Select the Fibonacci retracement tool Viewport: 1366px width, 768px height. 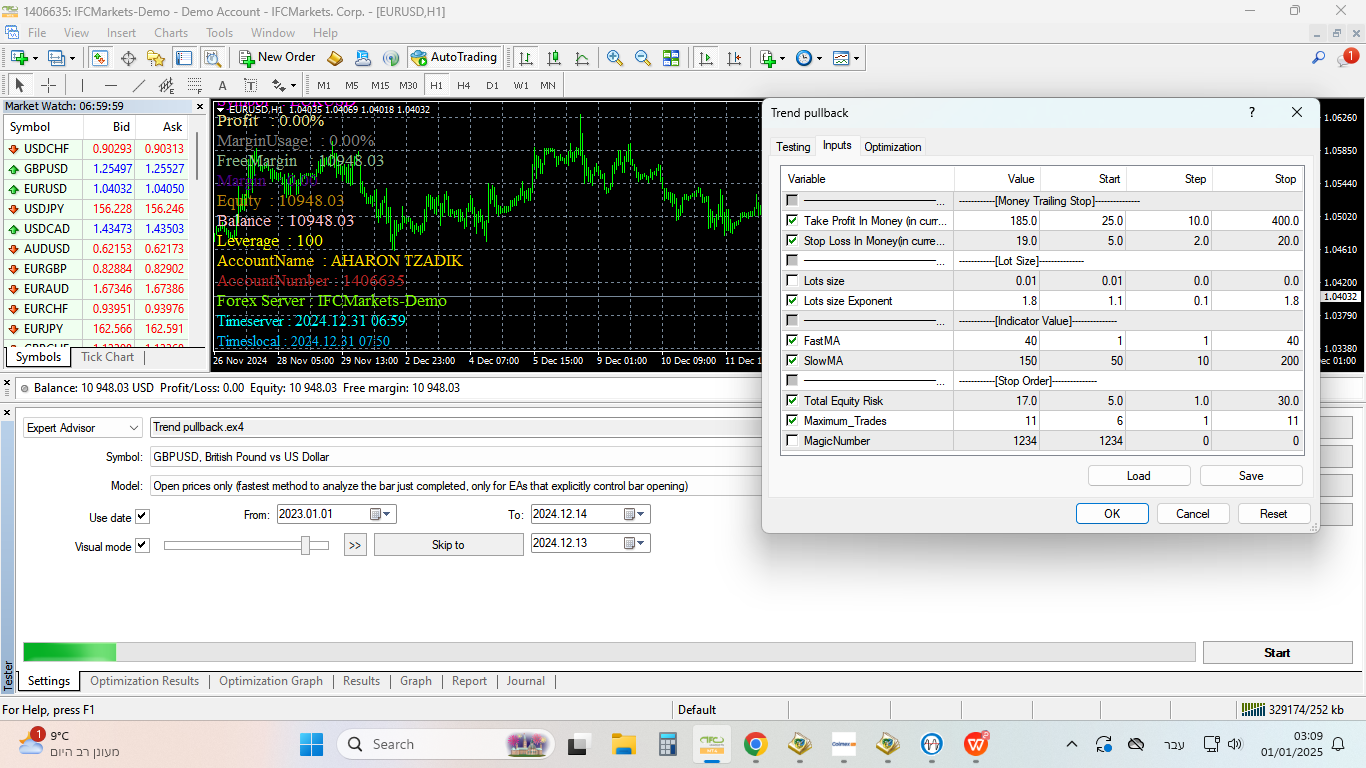(x=194, y=85)
